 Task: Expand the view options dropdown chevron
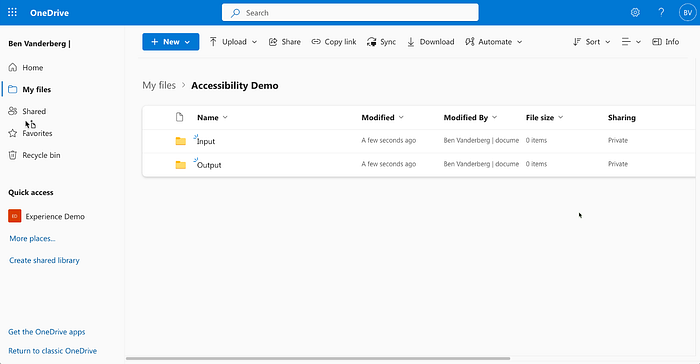click(x=638, y=42)
